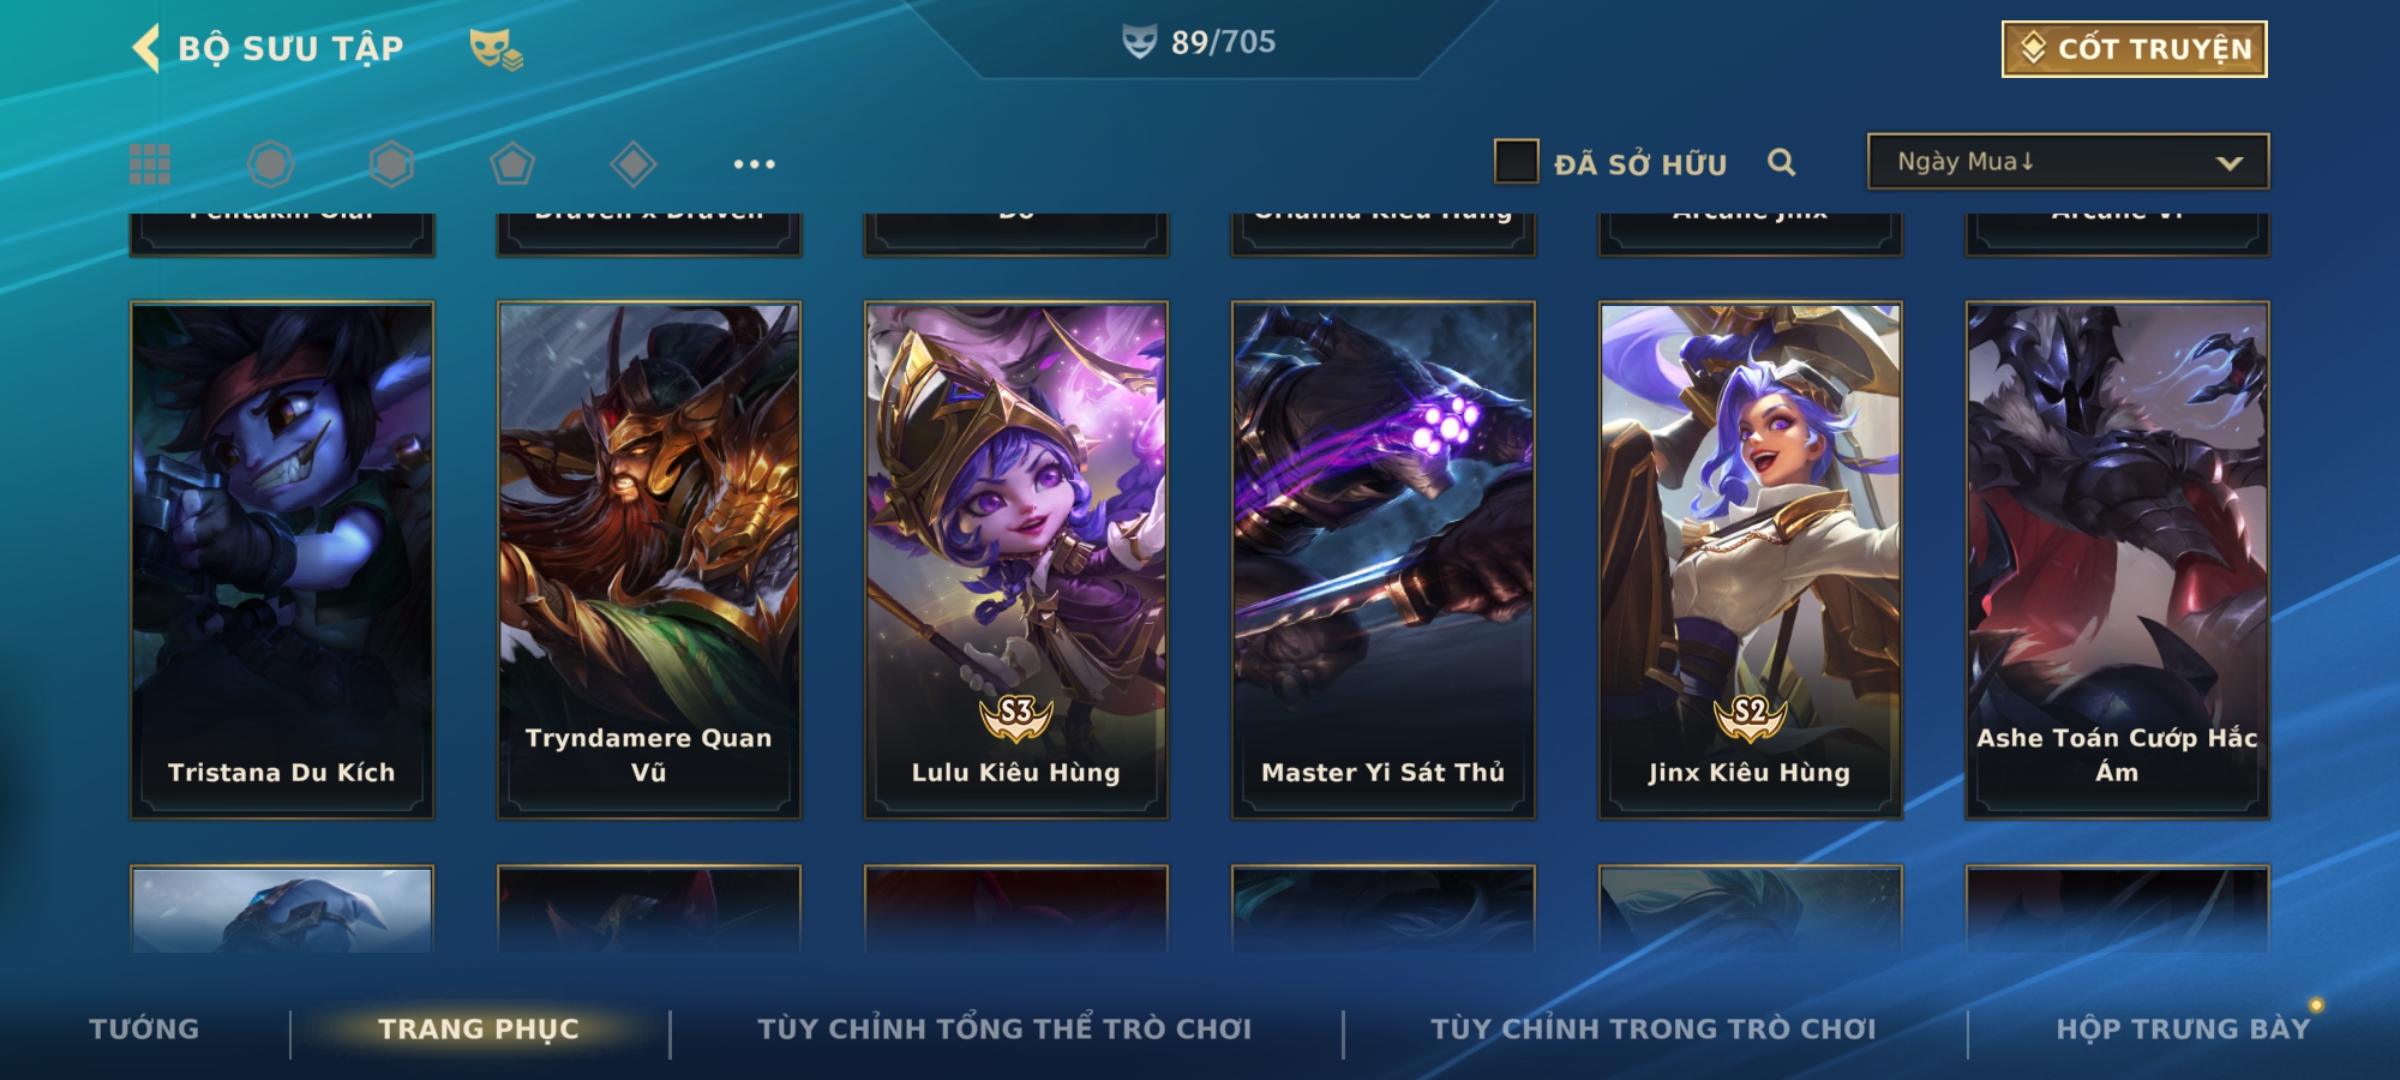This screenshot has height=1080, width=2400.
Task: Select the first rarity gem filter icon
Action: click(x=271, y=164)
